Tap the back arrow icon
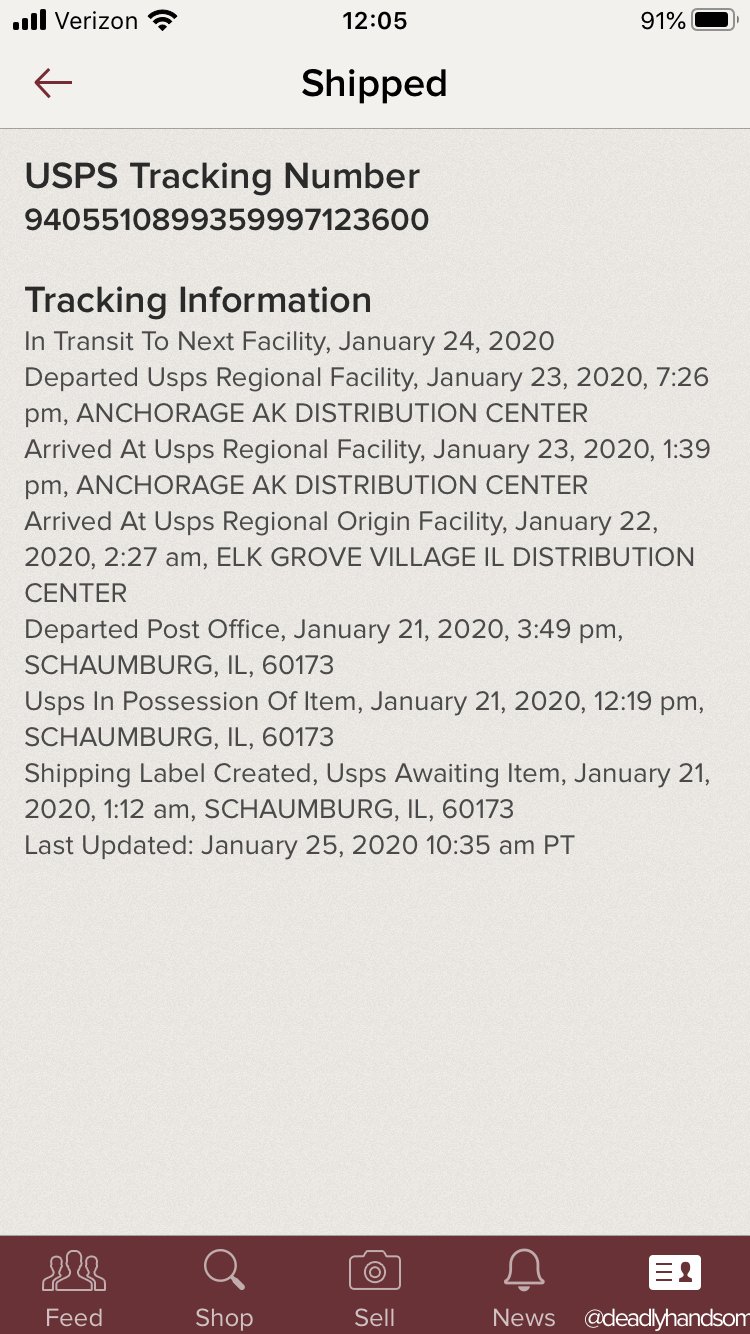 pyautogui.click(x=53, y=83)
